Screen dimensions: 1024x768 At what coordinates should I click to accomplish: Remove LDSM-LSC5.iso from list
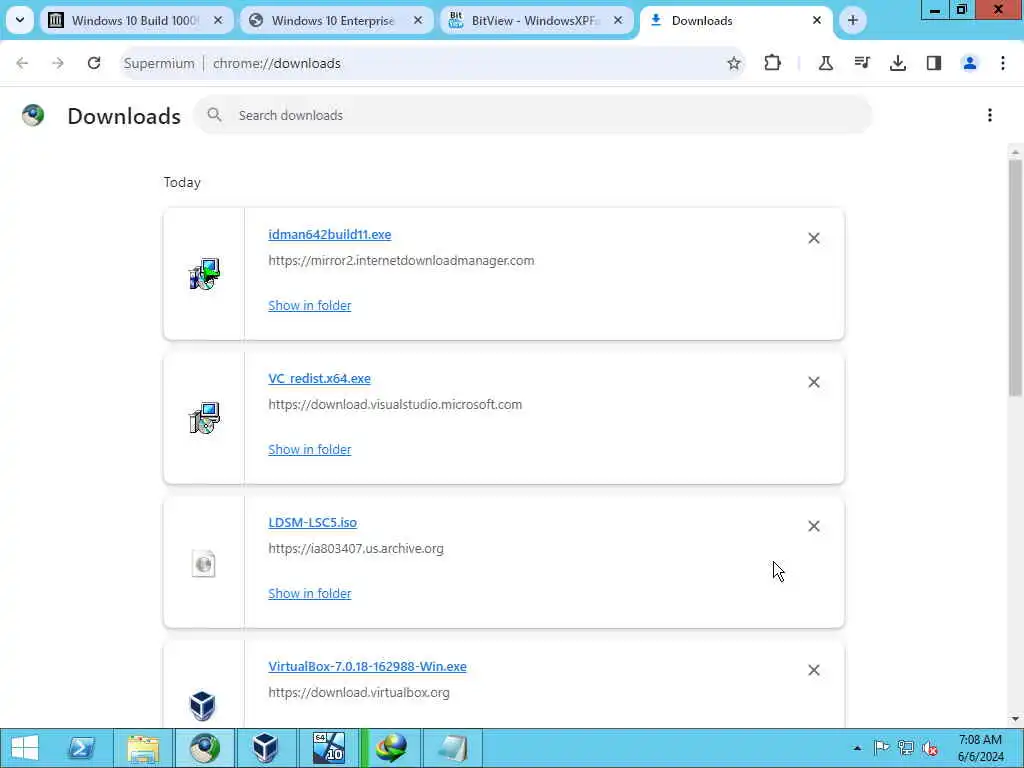pyautogui.click(x=814, y=526)
